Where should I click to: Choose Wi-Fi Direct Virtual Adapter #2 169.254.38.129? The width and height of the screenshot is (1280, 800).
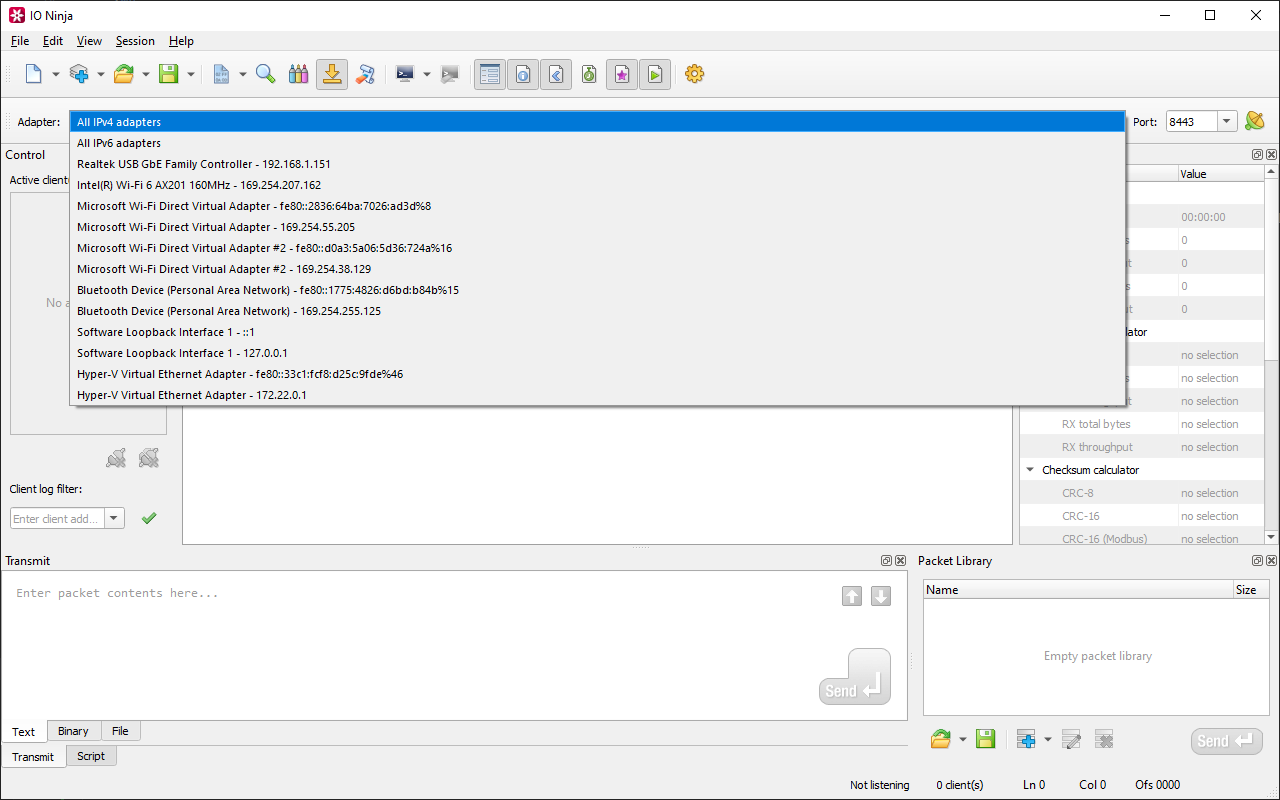[597, 269]
